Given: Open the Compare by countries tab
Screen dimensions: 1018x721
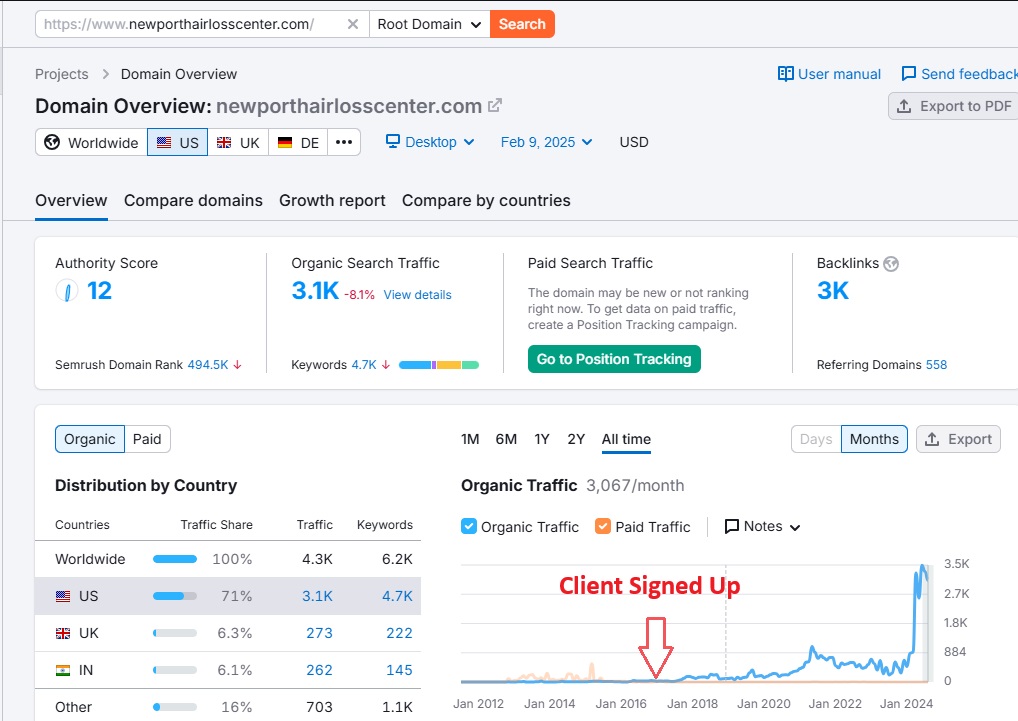Looking at the screenshot, I should pos(486,201).
